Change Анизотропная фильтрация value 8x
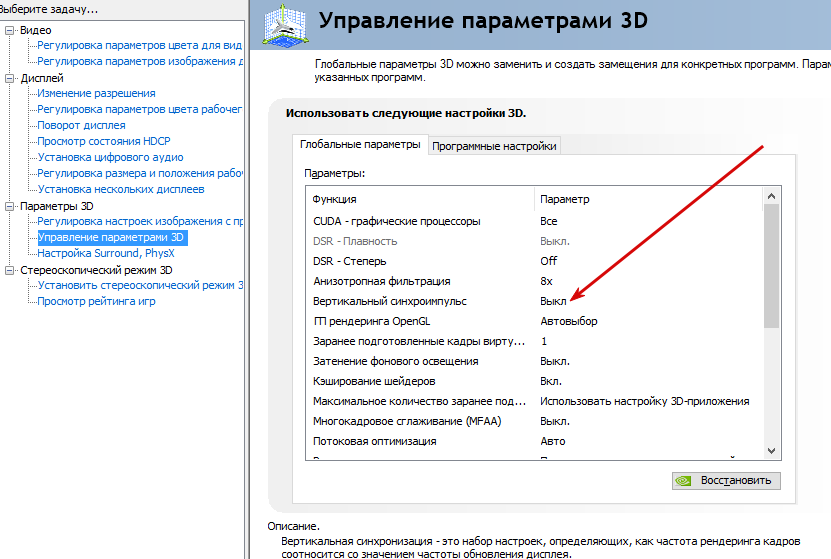This screenshot has height=559, width=831. click(547, 281)
